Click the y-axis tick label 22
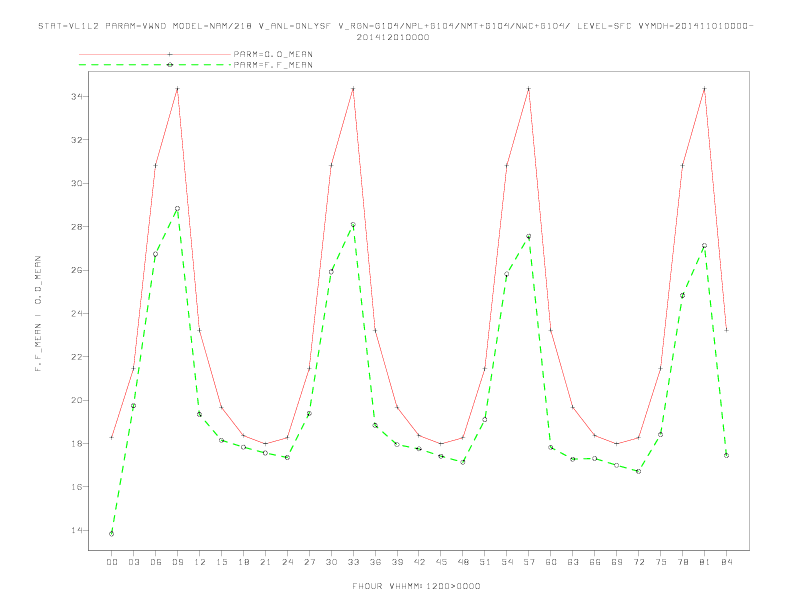Viewport: 792px width, 612px height. 77,356
